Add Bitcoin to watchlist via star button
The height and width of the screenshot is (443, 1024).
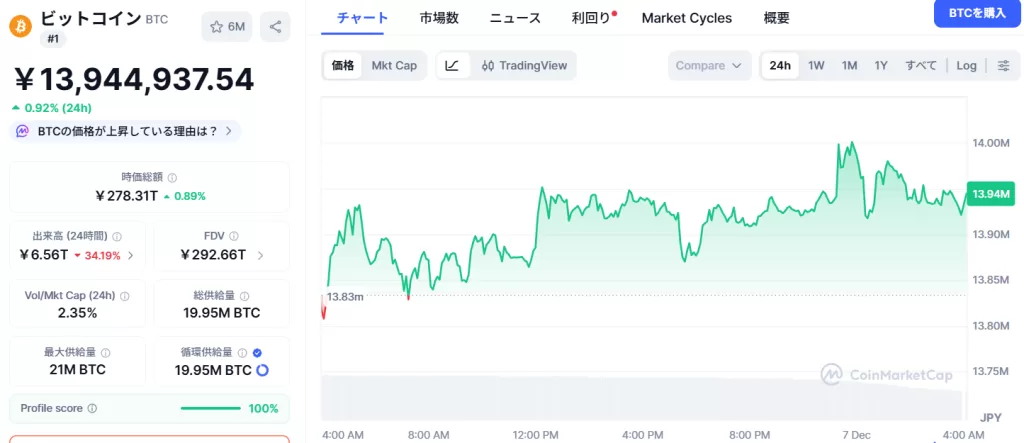click(227, 26)
